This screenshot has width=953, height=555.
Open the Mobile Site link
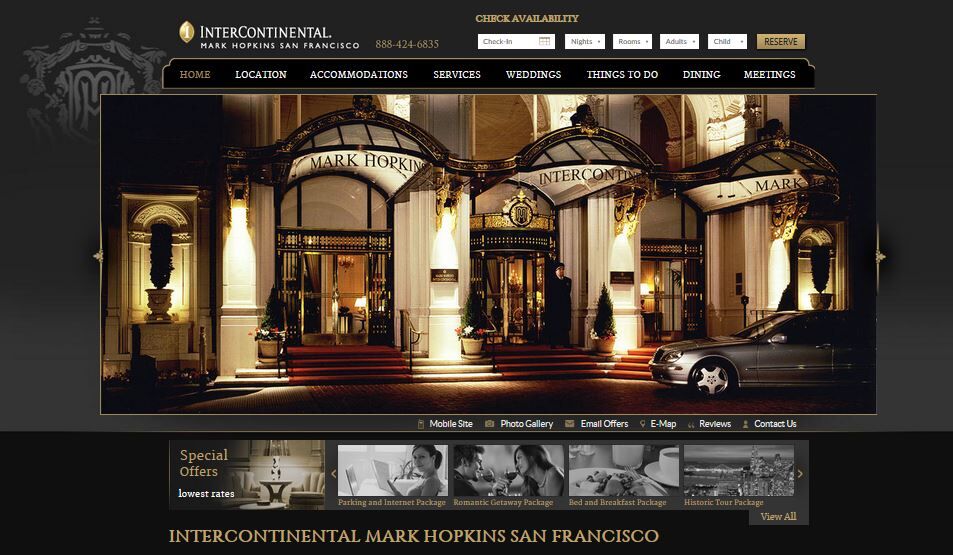click(x=451, y=424)
